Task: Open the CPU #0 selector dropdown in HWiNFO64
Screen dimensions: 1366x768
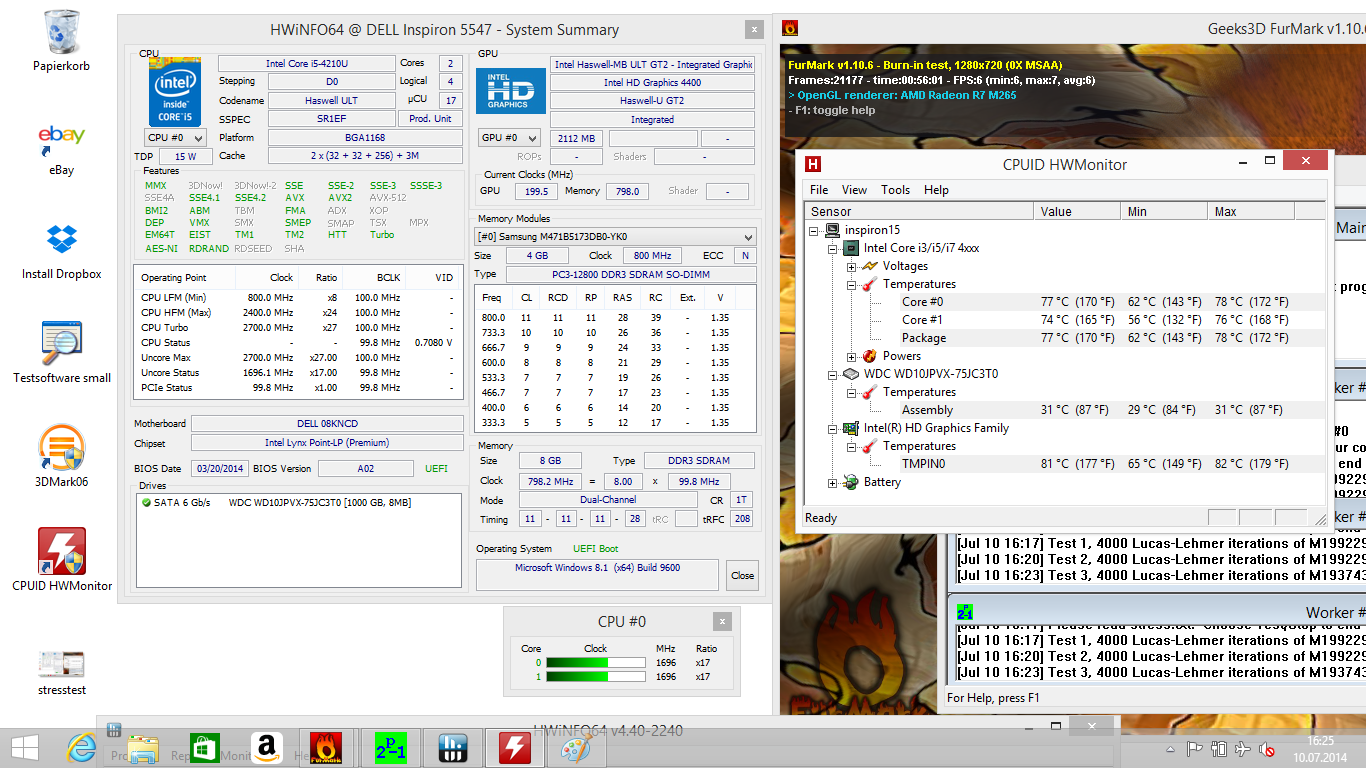Action: pos(176,138)
